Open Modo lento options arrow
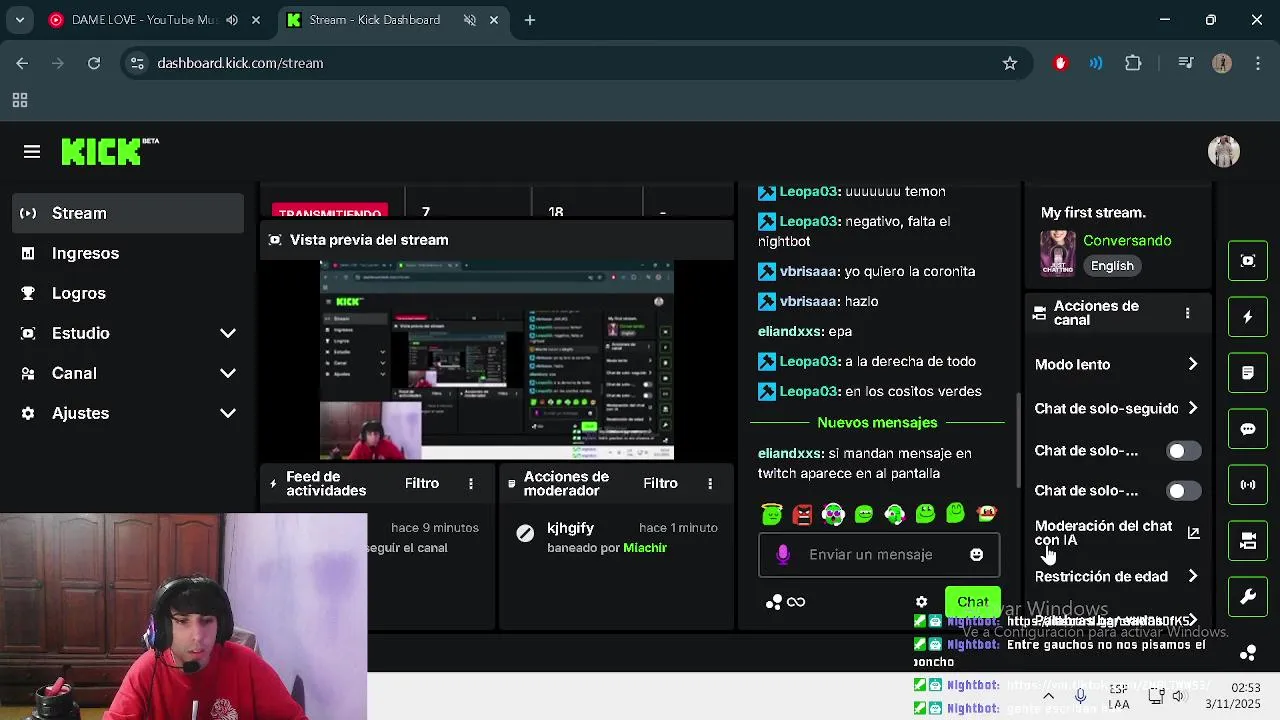The image size is (1280, 720). (x=1192, y=365)
